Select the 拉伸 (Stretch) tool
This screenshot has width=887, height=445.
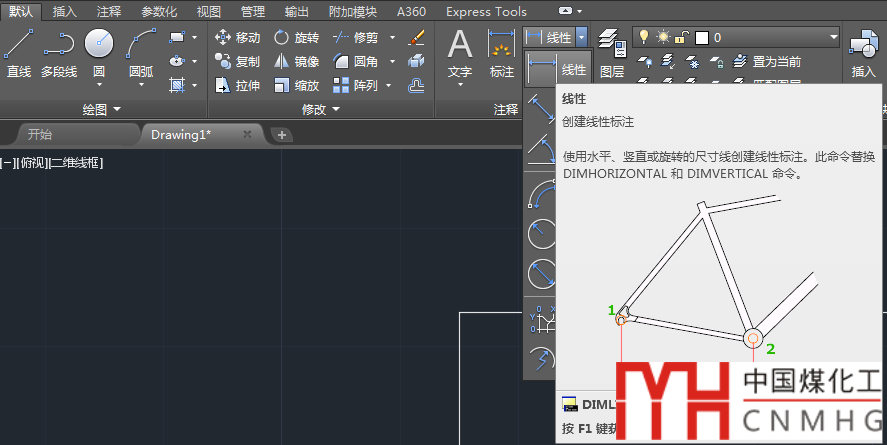(237, 86)
